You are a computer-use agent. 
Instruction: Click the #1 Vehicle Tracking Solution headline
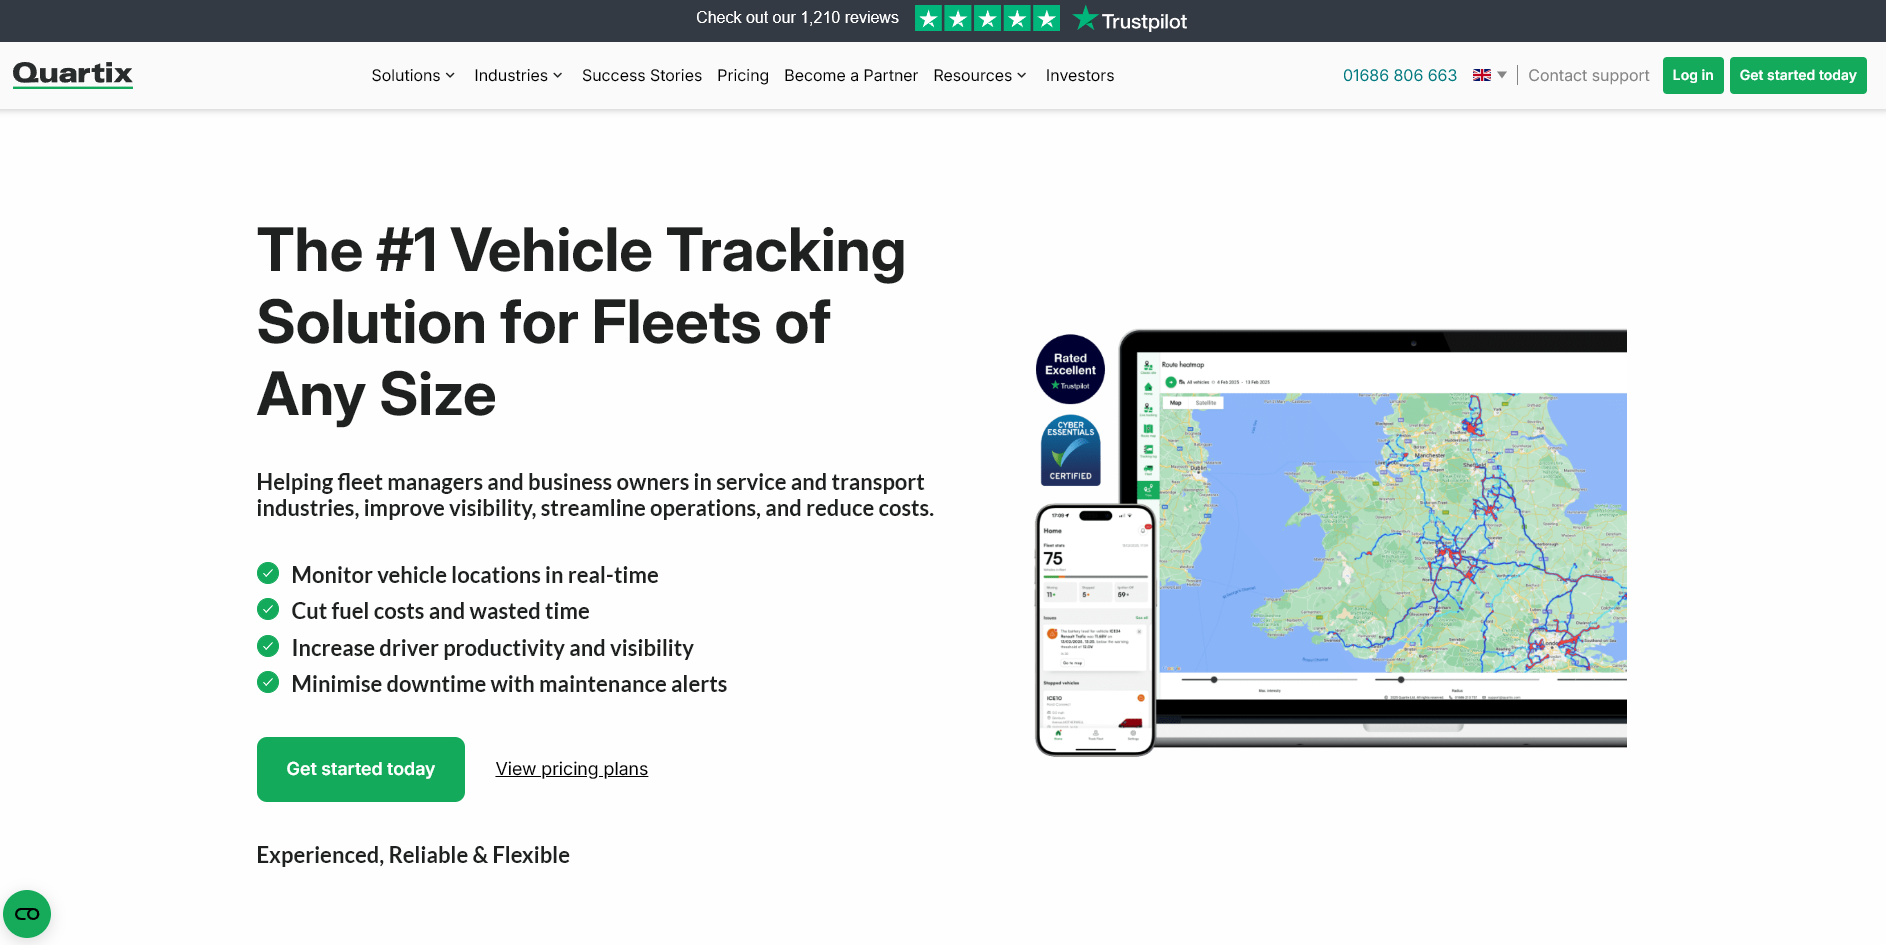click(x=581, y=322)
